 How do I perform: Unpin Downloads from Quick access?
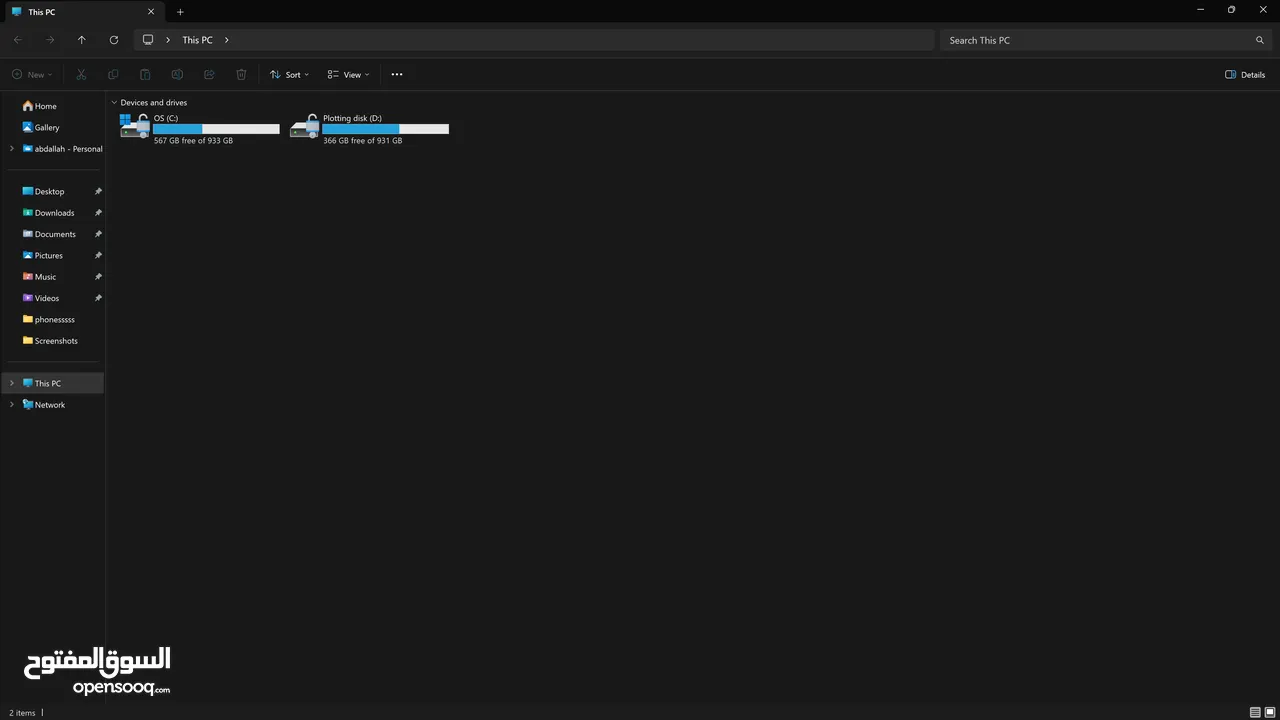98,213
